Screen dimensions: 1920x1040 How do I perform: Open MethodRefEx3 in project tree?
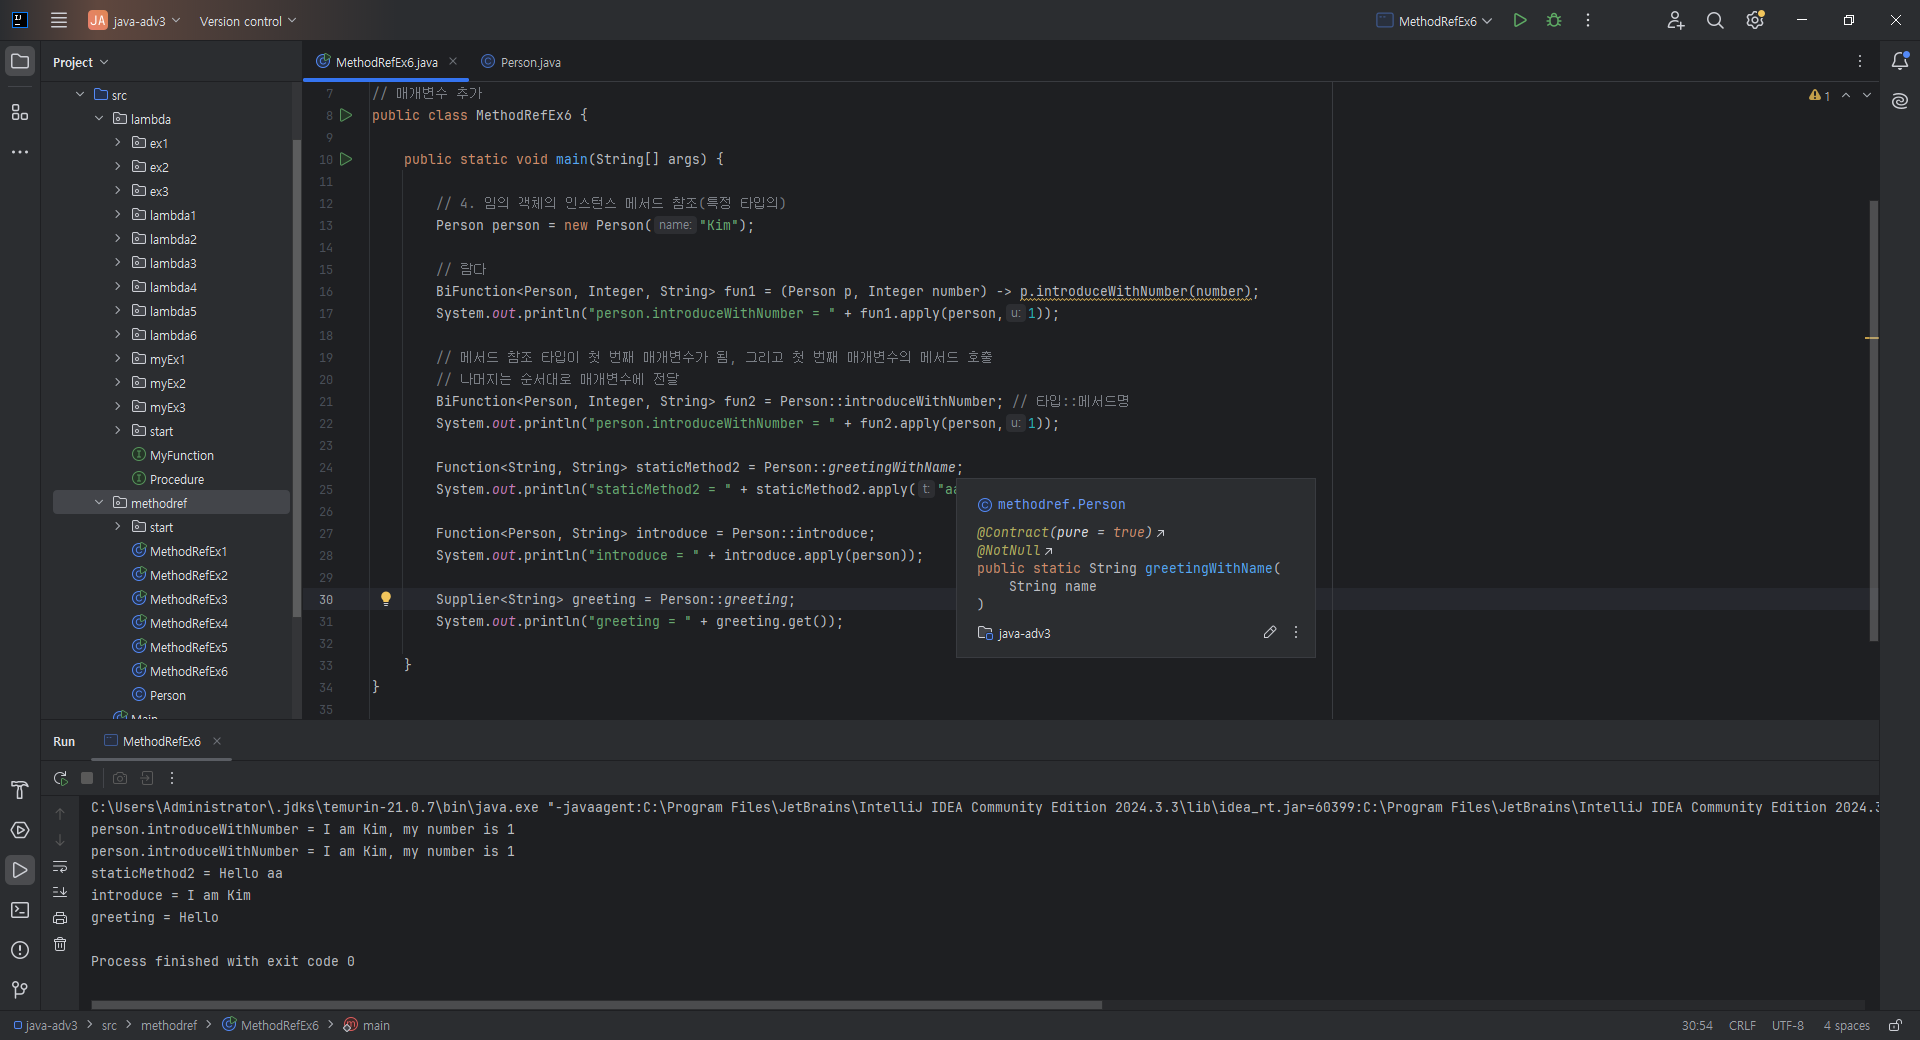(x=180, y=599)
